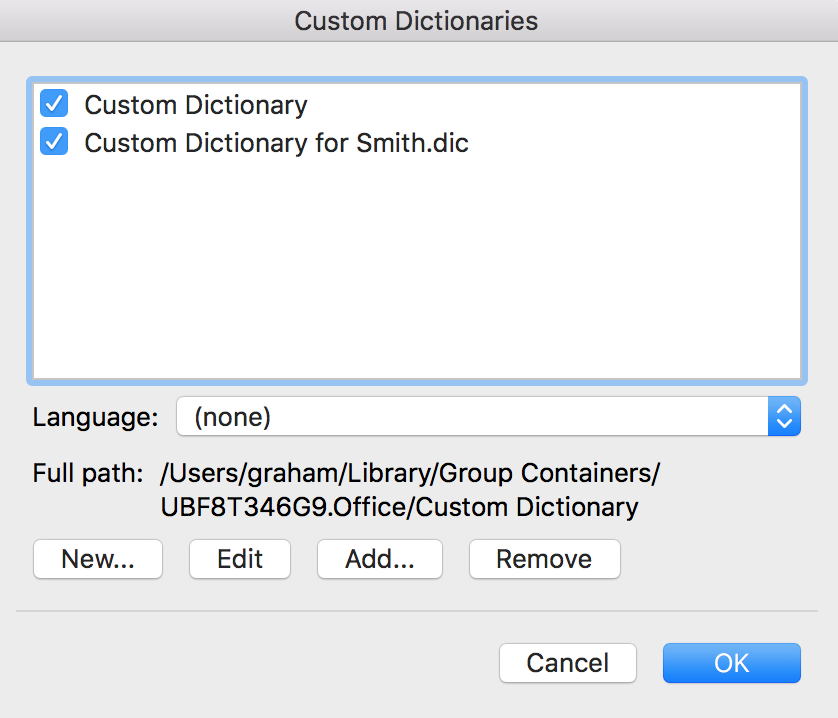838x718 pixels.
Task: Click the Language: label
Action: (96, 417)
